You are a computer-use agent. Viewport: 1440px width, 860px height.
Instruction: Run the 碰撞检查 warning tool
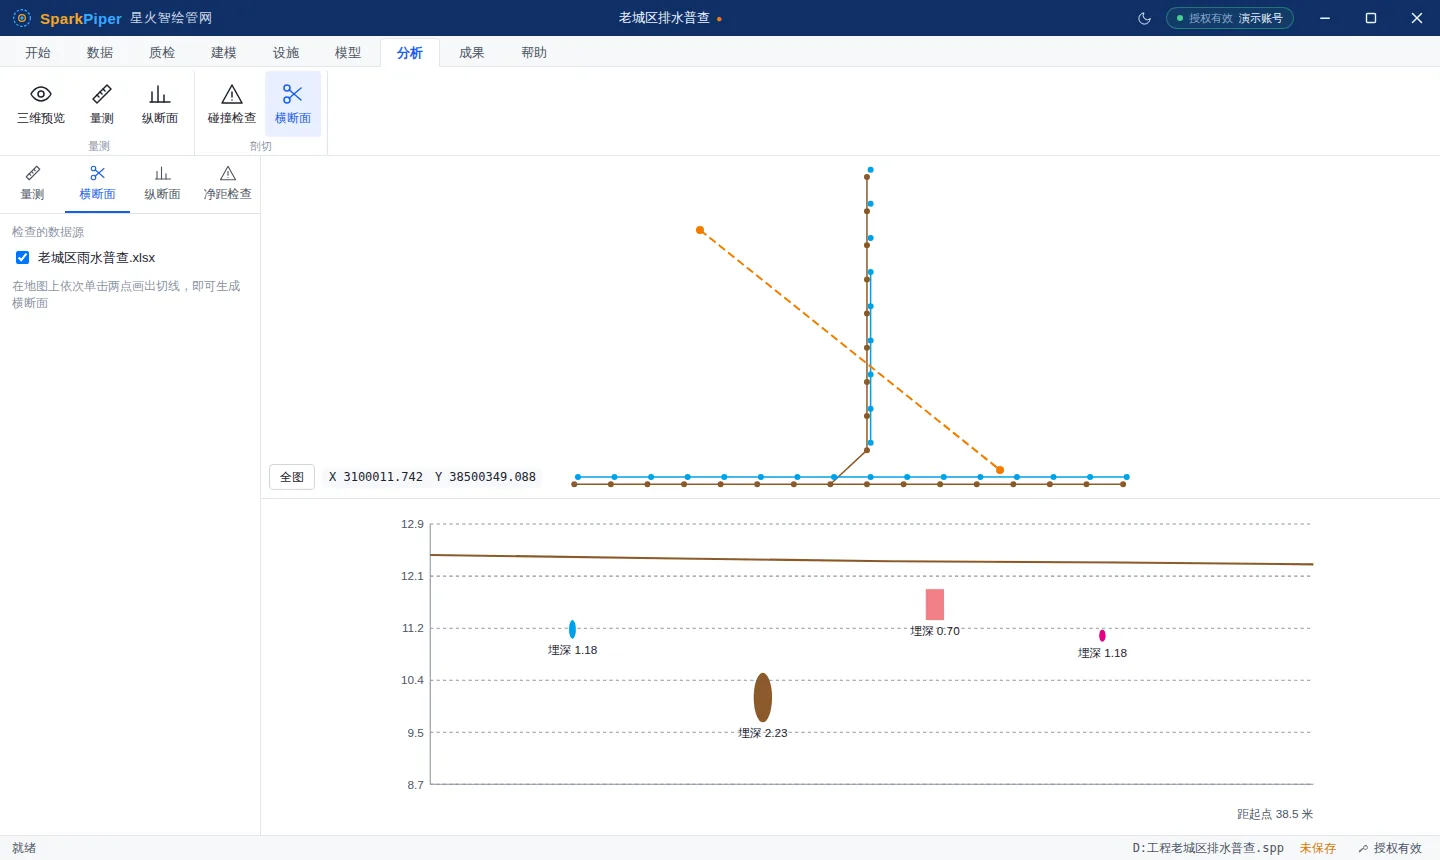tap(232, 105)
